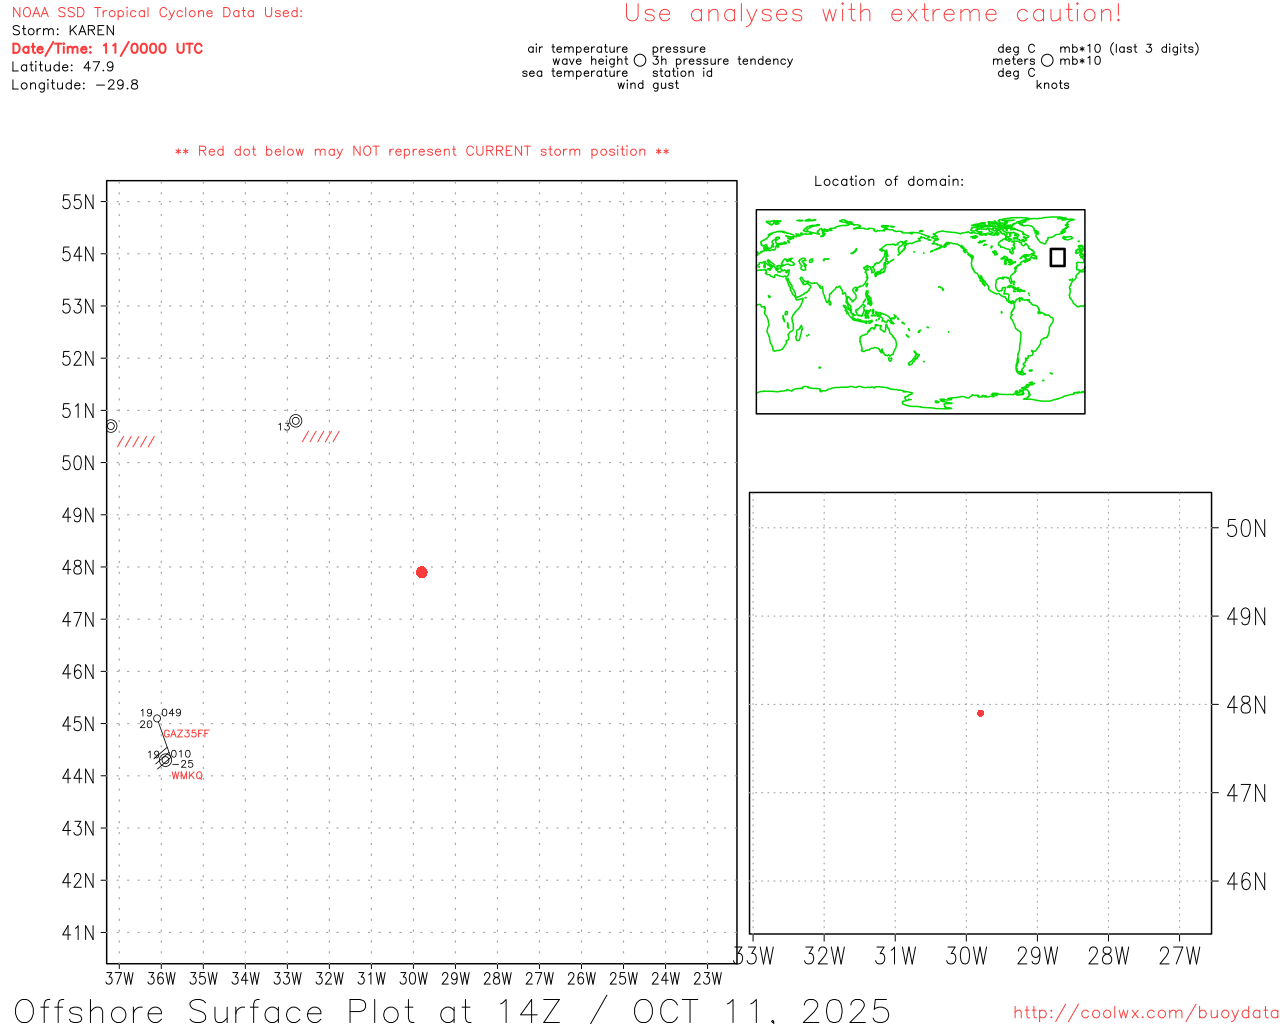1280x1024 pixels.
Task: Click the "Longitude: -29.8" text
Action: [75, 85]
